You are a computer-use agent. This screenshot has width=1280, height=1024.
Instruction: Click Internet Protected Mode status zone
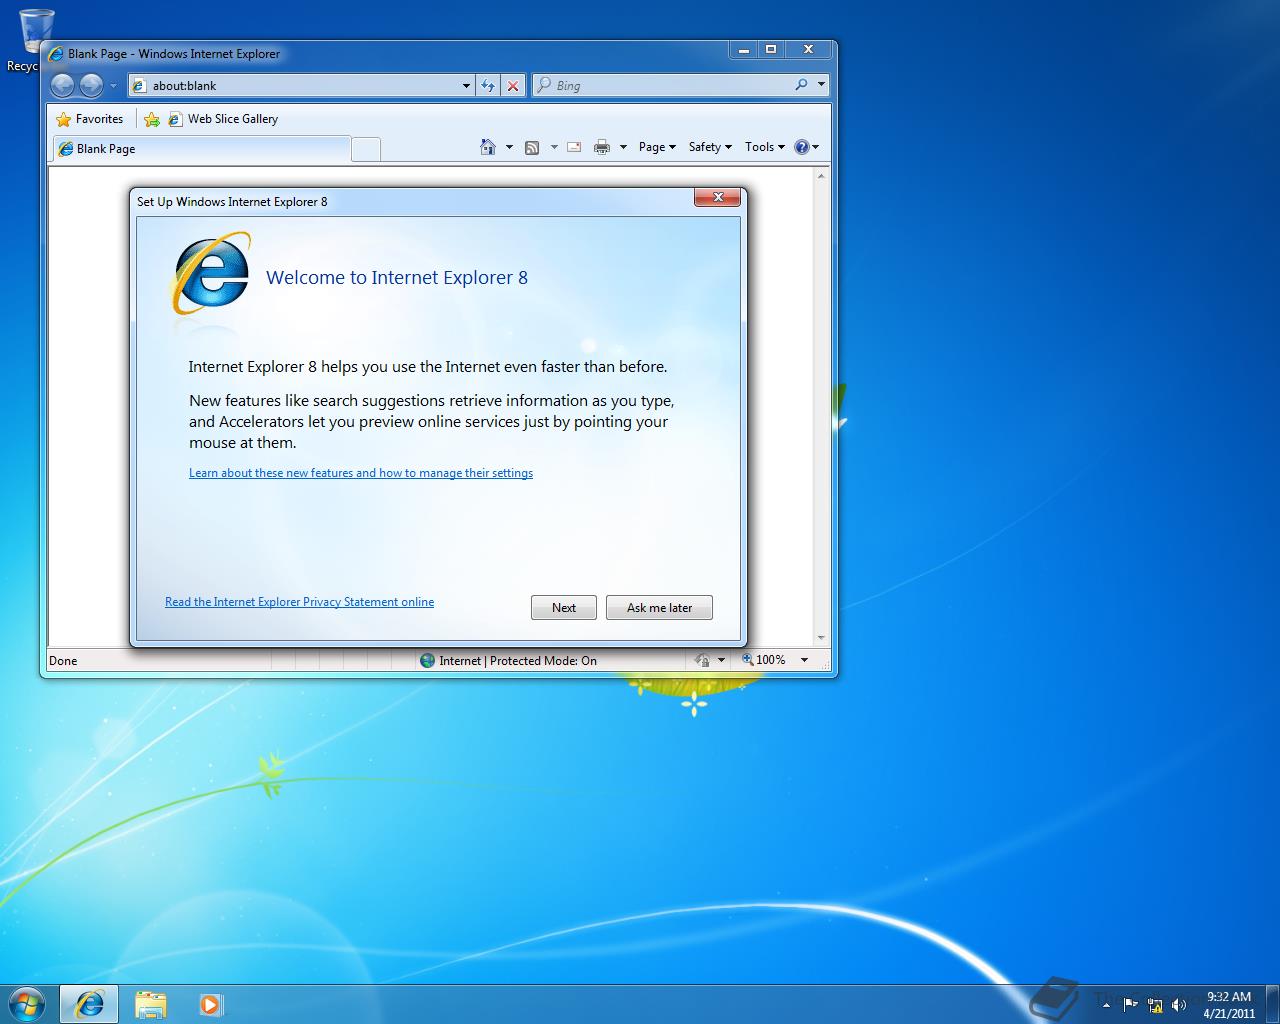pos(508,661)
